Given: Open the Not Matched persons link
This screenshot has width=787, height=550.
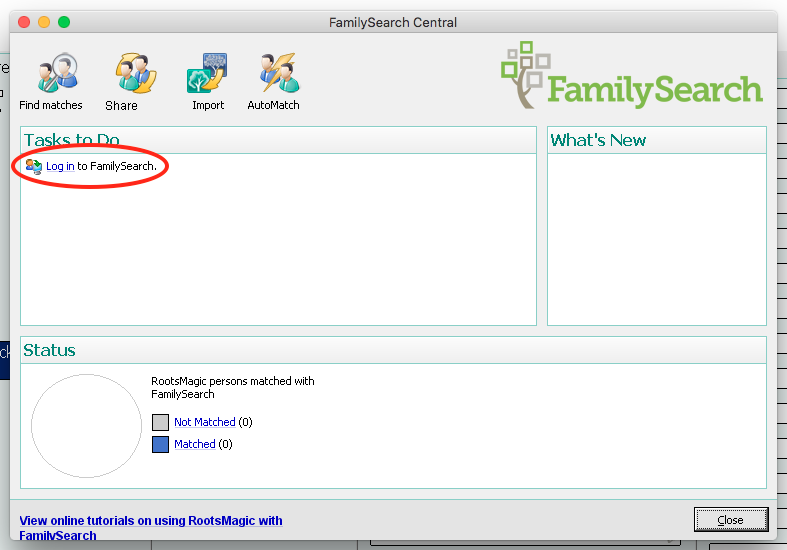Looking at the screenshot, I should tap(205, 422).
